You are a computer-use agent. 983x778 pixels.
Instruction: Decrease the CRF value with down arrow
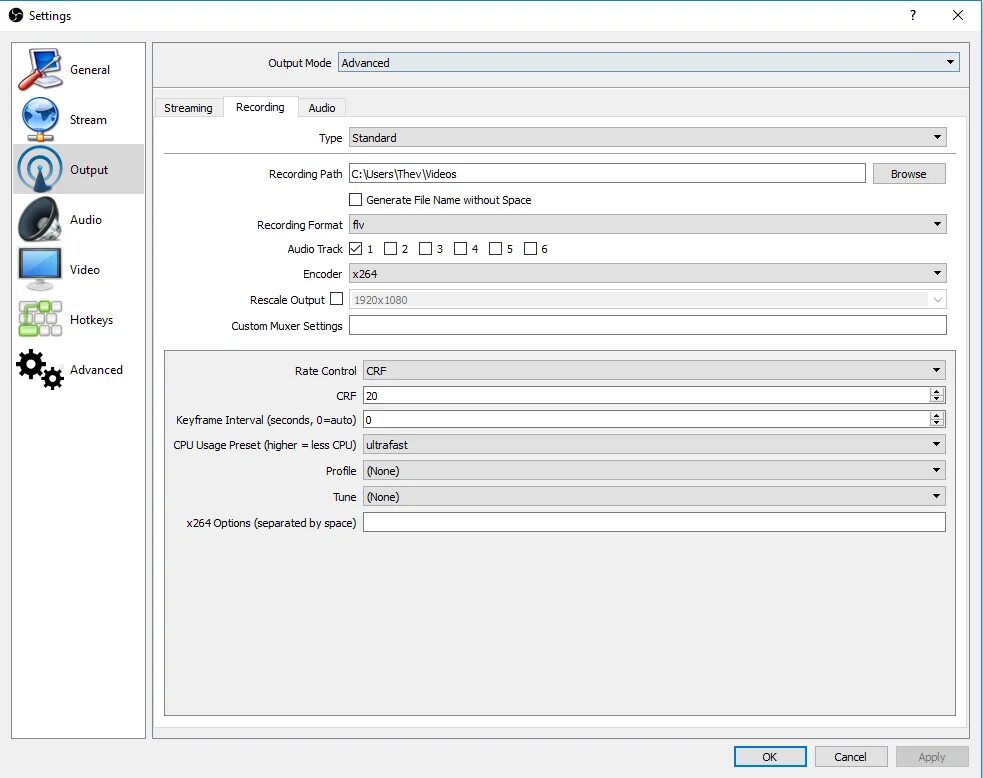pyautogui.click(x=937, y=399)
